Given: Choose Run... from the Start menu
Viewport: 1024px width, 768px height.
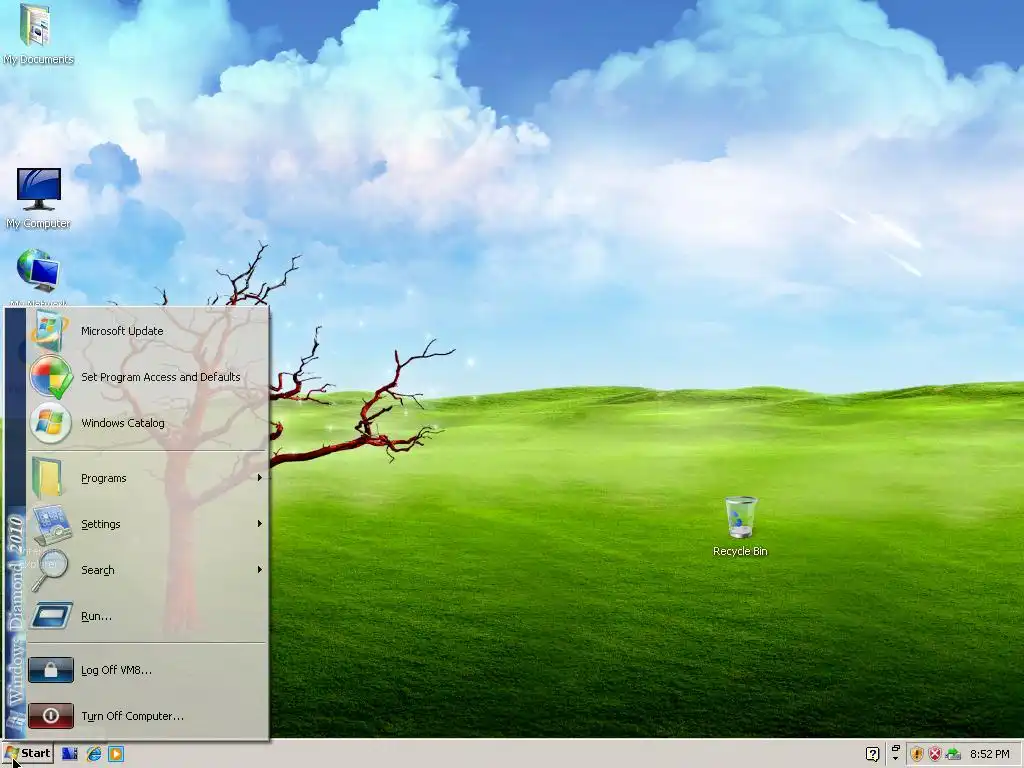Looking at the screenshot, I should (x=147, y=616).
